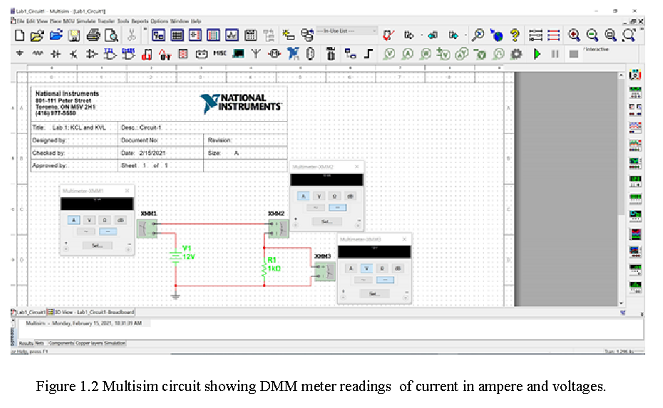Screen dimensions: 663x408
Task: Select the V1 12V battery source
Action: (177, 256)
